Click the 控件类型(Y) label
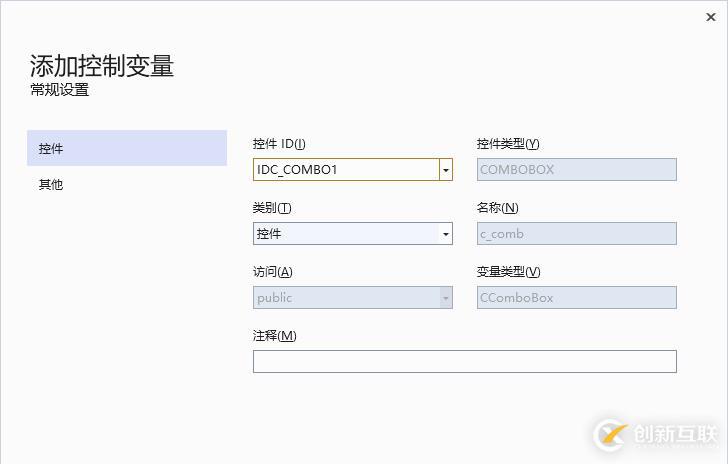This screenshot has height=464, width=728. (x=508, y=144)
